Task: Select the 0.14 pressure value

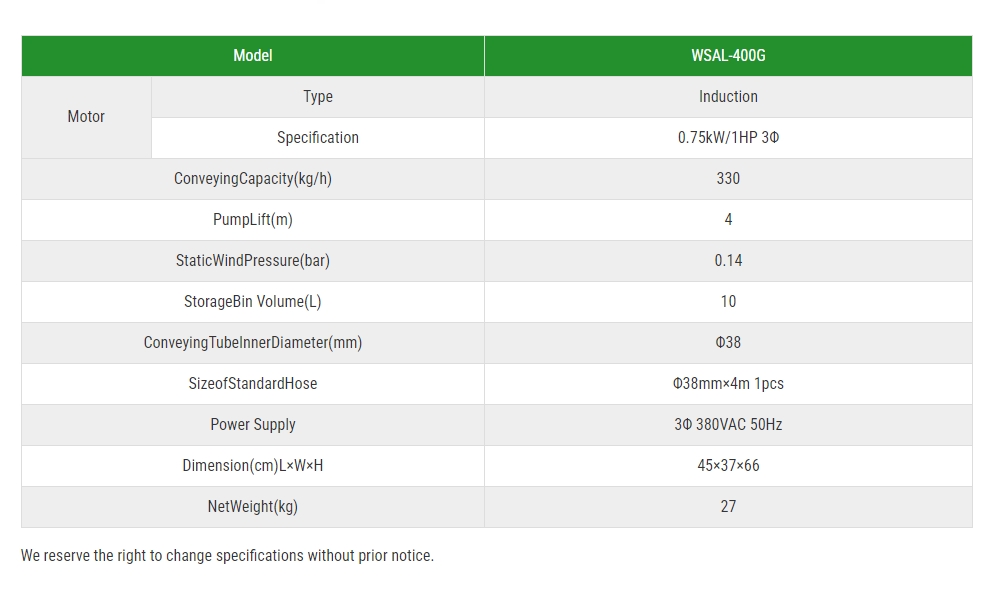Action: [x=728, y=260]
